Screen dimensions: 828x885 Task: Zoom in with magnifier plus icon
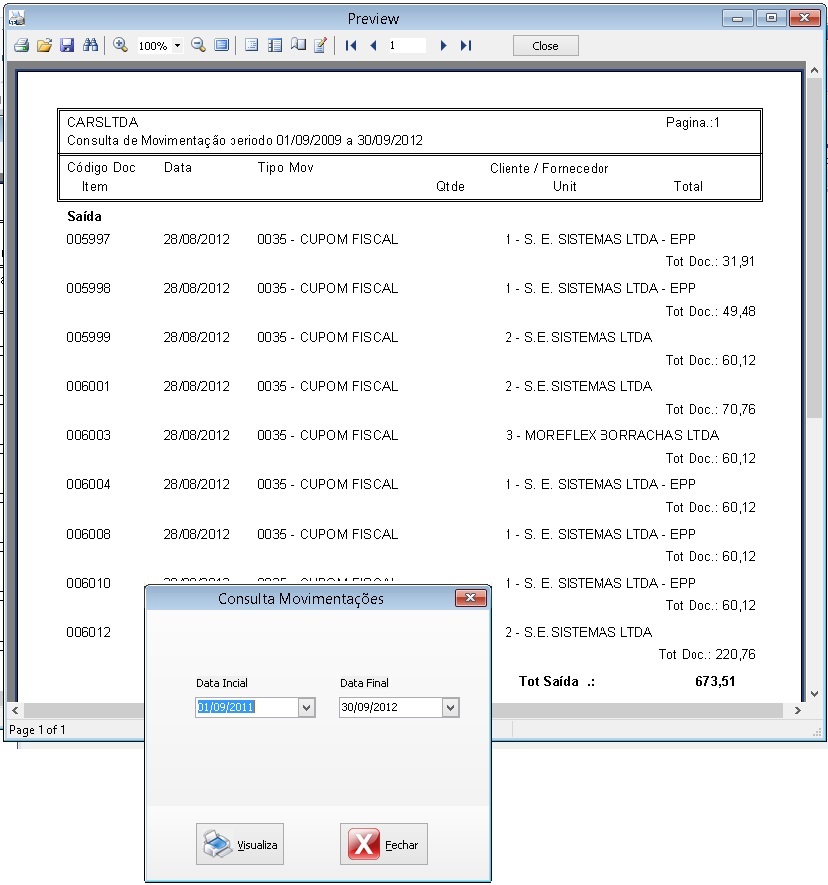pyautogui.click(x=120, y=46)
